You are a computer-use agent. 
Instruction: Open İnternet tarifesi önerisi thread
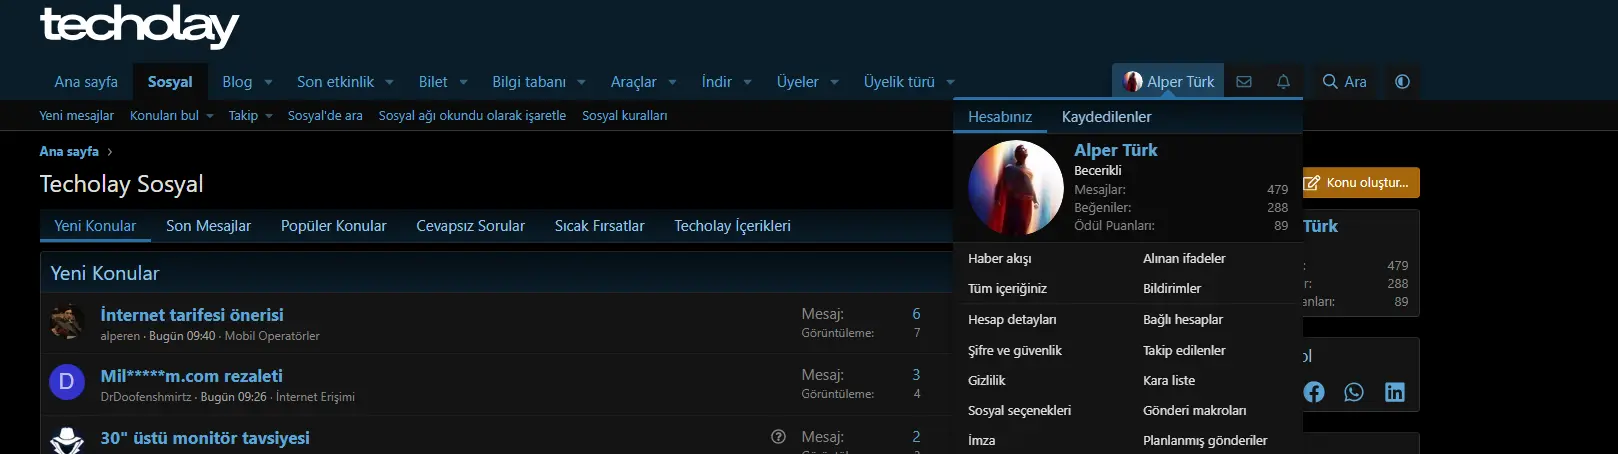click(x=192, y=315)
